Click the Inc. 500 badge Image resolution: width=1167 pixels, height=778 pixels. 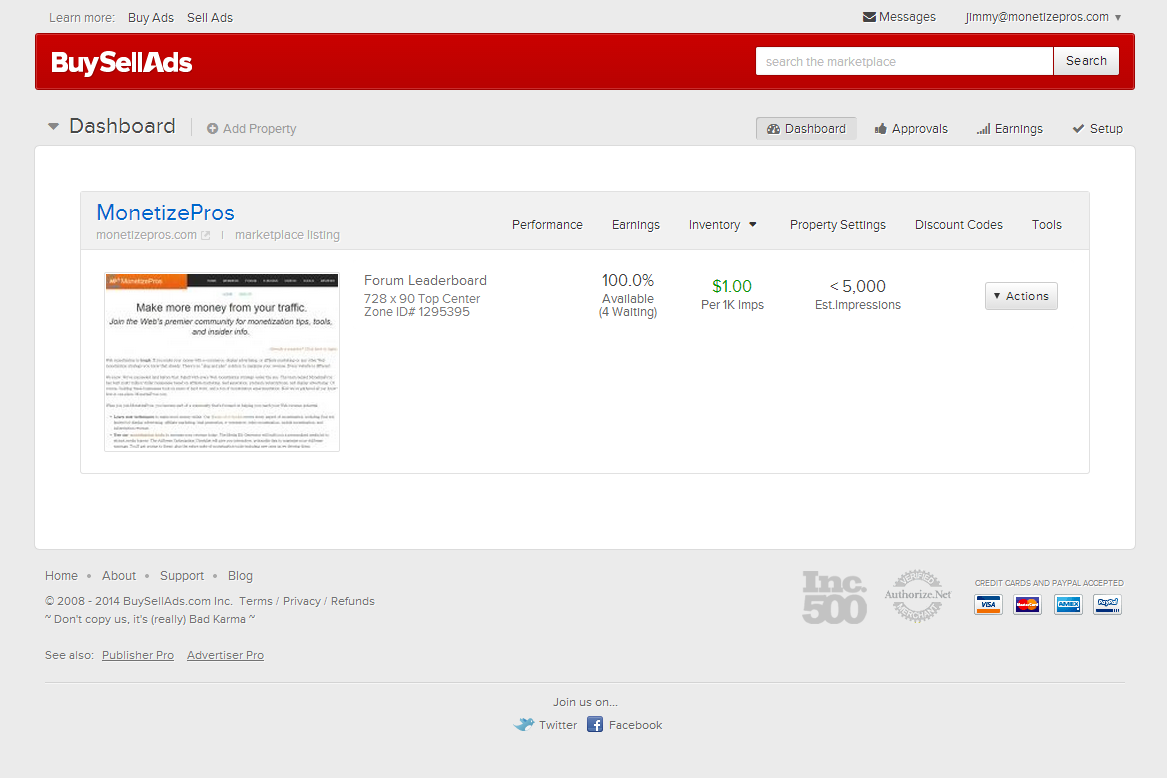[834, 597]
